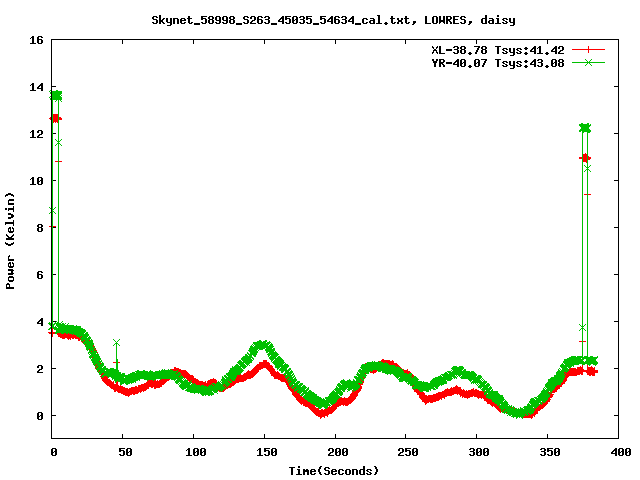Click x-axis tick label 200

point(338,452)
